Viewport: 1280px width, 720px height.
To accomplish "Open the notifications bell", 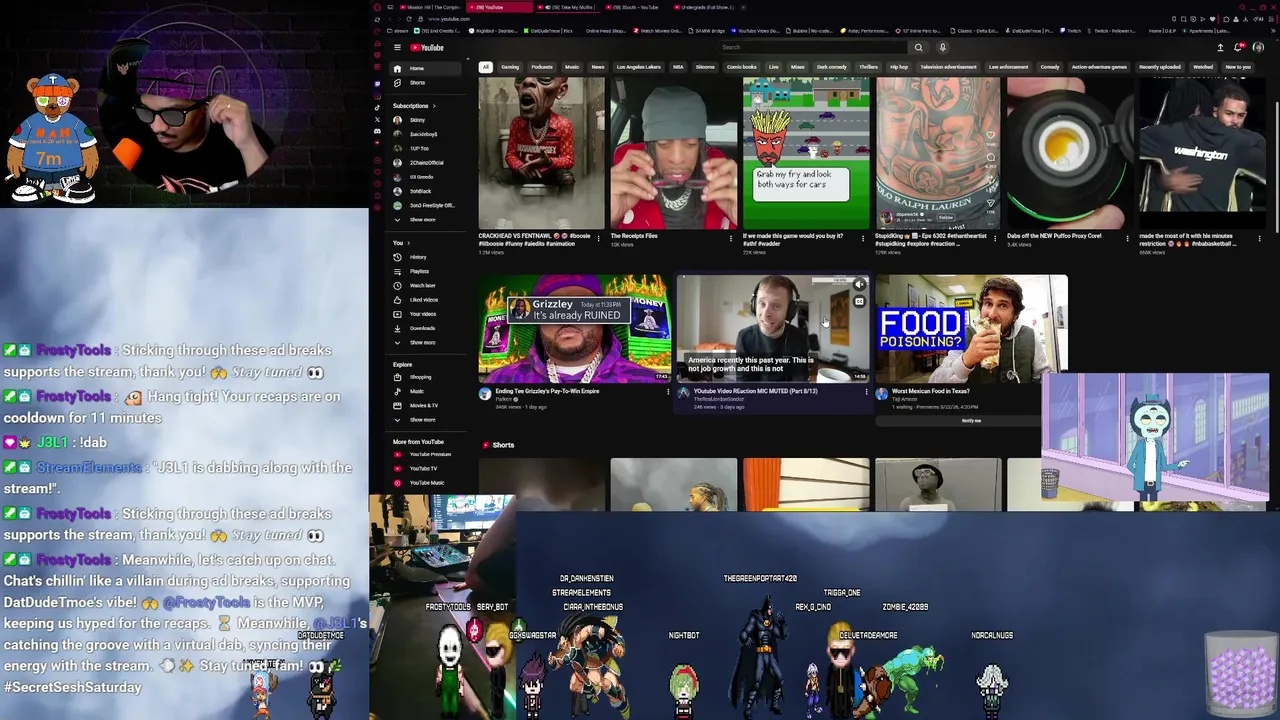I will pos(1239,47).
